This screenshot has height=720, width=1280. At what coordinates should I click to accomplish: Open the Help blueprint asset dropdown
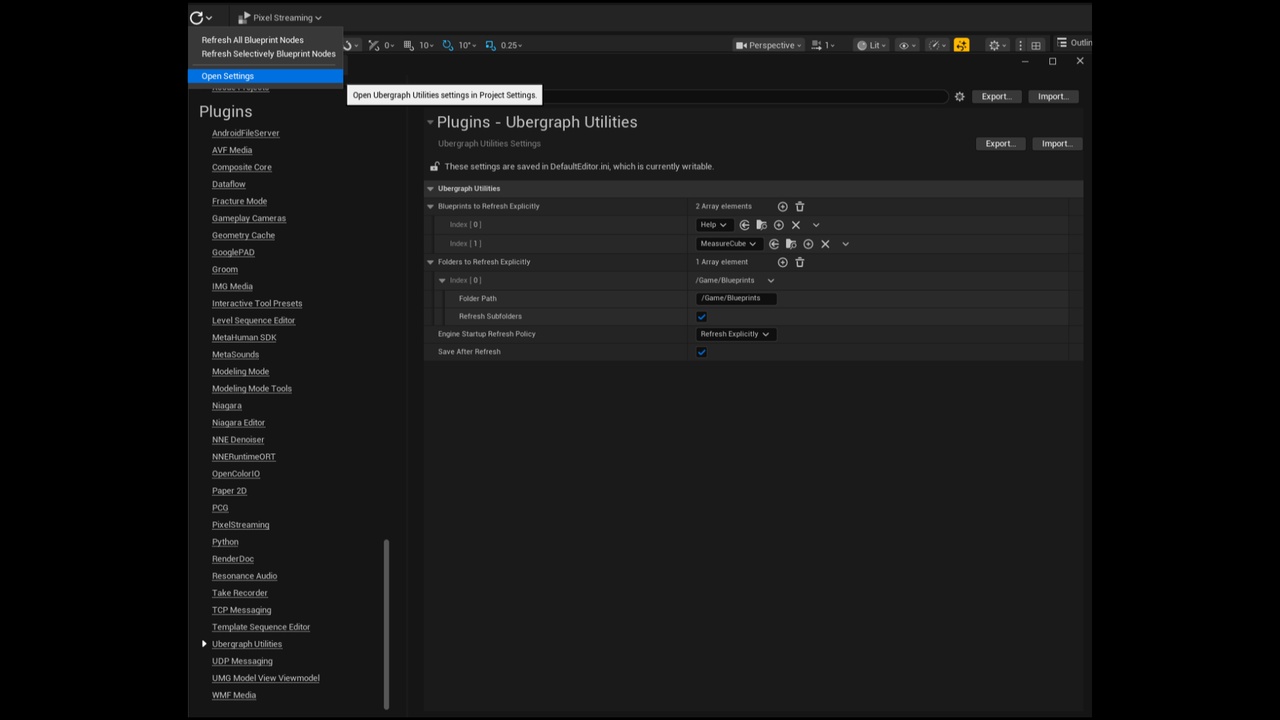[x=714, y=225]
